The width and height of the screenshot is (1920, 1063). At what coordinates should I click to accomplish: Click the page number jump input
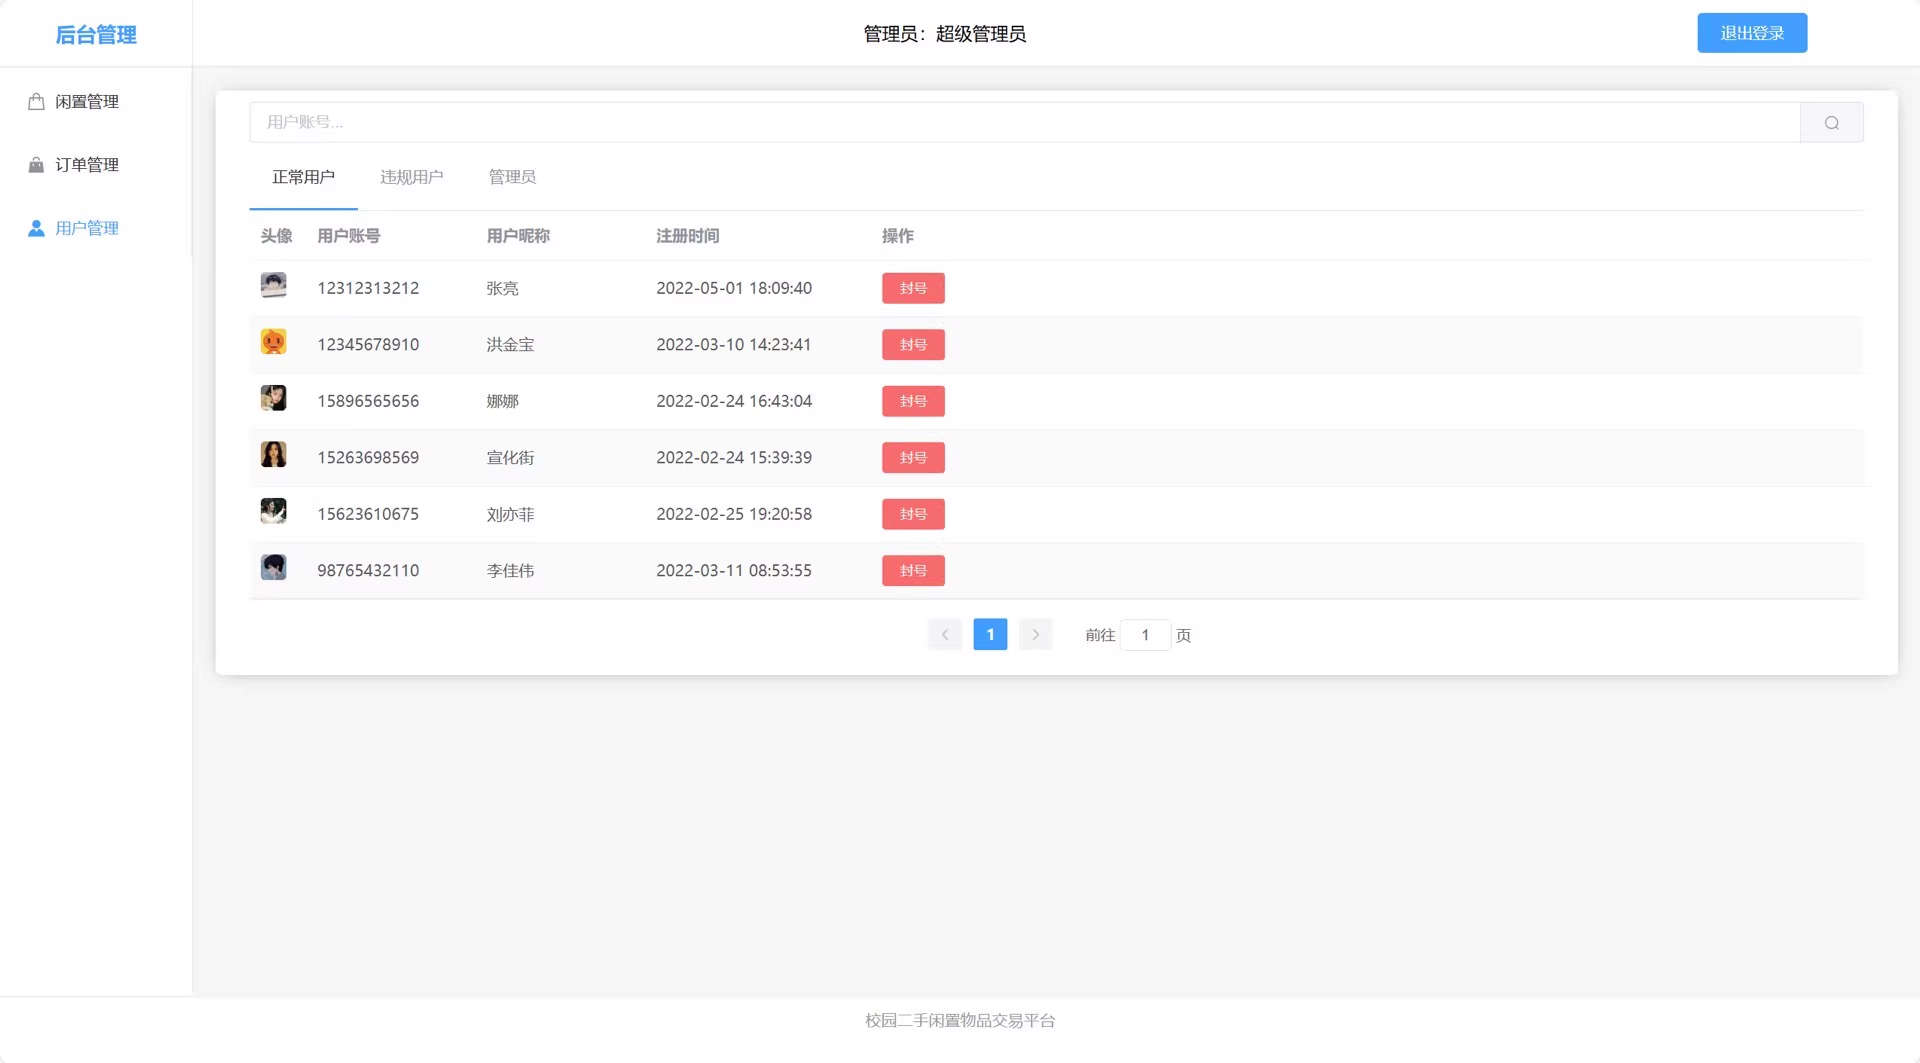click(1145, 635)
